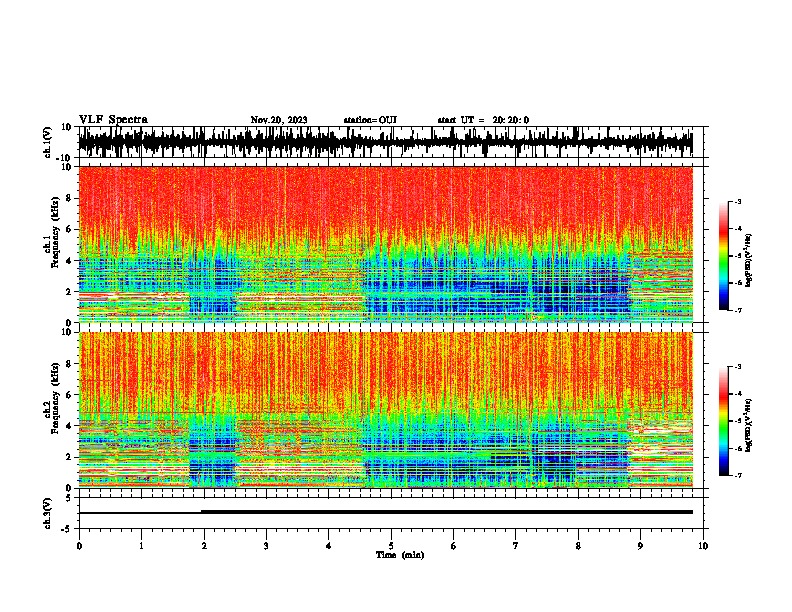Click the ch.2 colorbar '-7' bottom label

pos(737,475)
